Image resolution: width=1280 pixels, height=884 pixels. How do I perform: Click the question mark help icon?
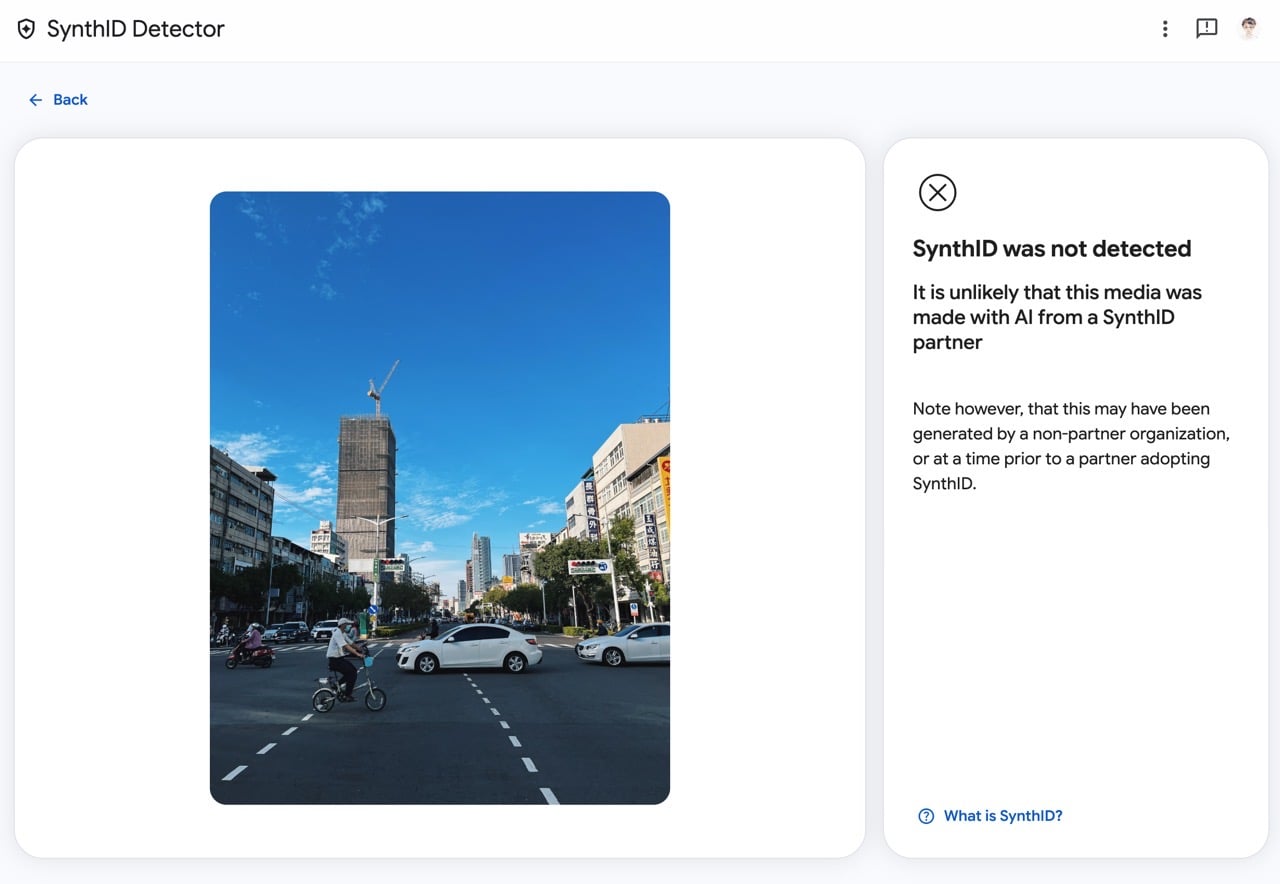tap(926, 816)
